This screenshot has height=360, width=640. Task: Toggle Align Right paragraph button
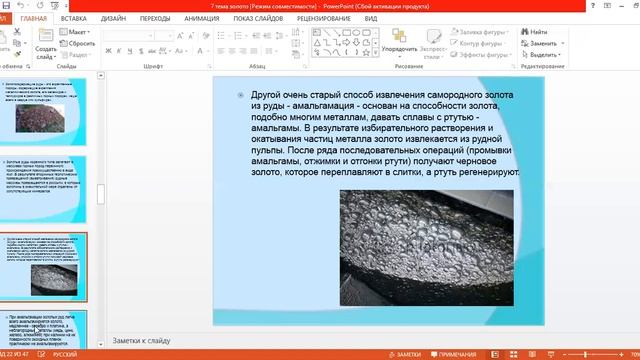pyautogui.click(x=243, y=51)
